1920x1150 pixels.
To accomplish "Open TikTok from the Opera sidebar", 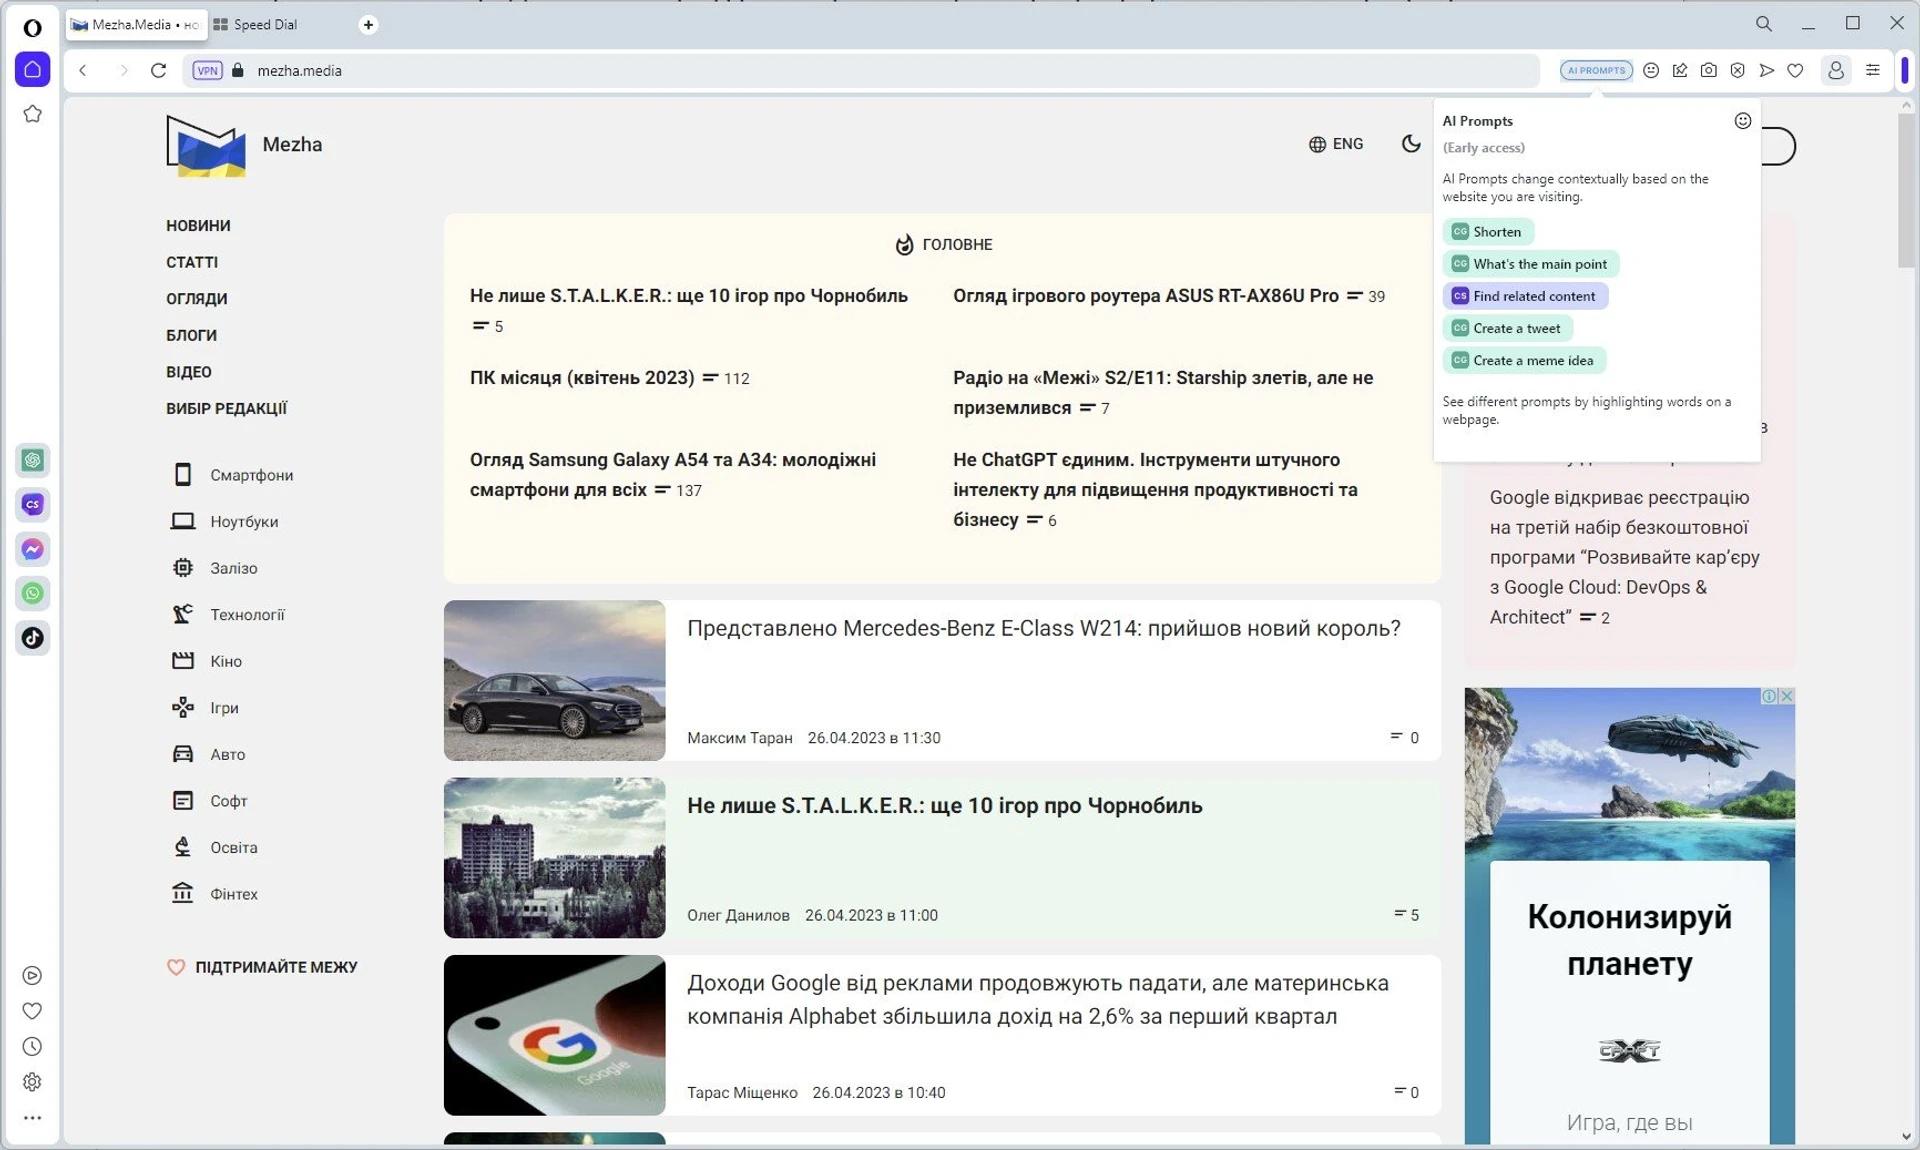I will 32,638.
